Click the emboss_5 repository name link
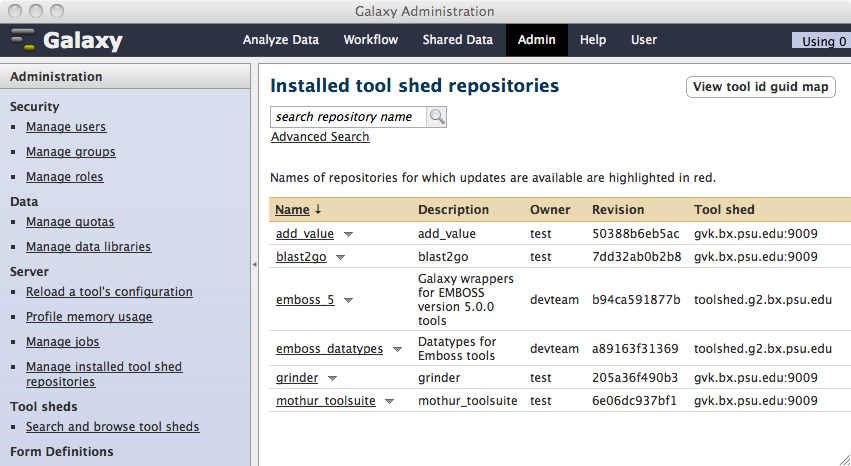Image resolution: width=851 pixels, height=466 pixels. tap(305, 299)
